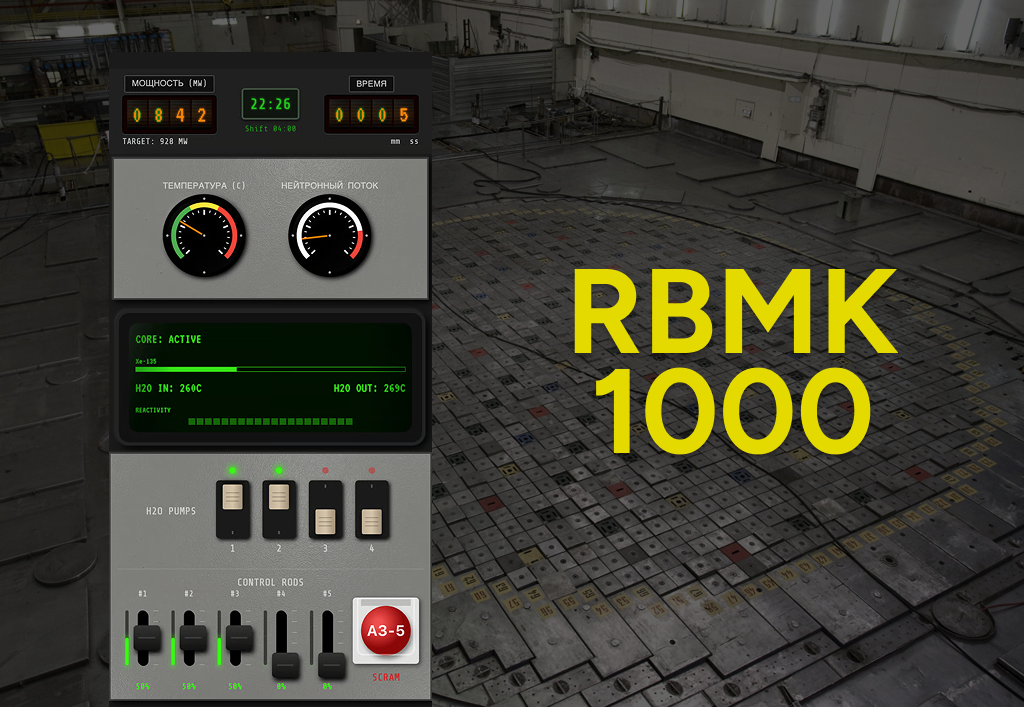This screenshot has width=1024, height=707.
Task: Click the neutron flux gauge dial
Action: click(x=330, y=235)
